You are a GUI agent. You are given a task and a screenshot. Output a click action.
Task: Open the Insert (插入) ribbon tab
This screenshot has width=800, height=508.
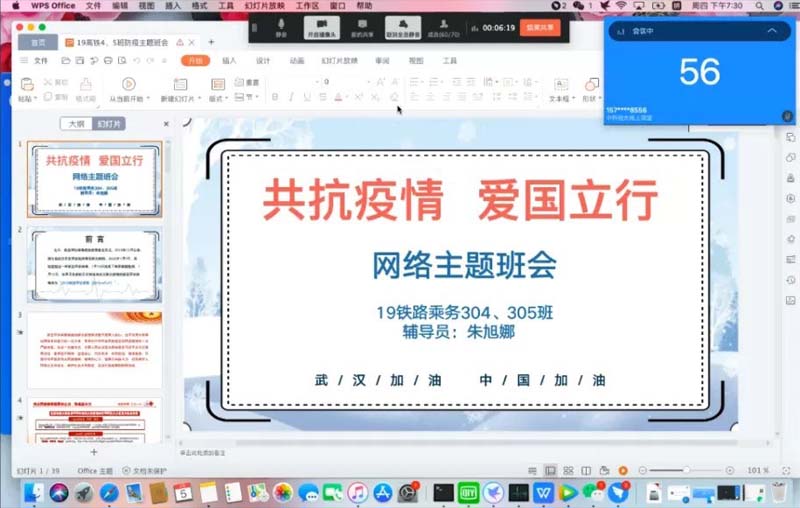point(229,61)
